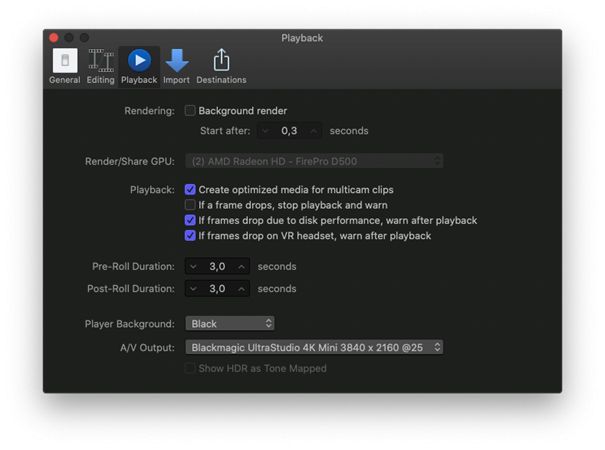
Task: Open the Render/Share GPU dropdown
Action: point(314,161)
